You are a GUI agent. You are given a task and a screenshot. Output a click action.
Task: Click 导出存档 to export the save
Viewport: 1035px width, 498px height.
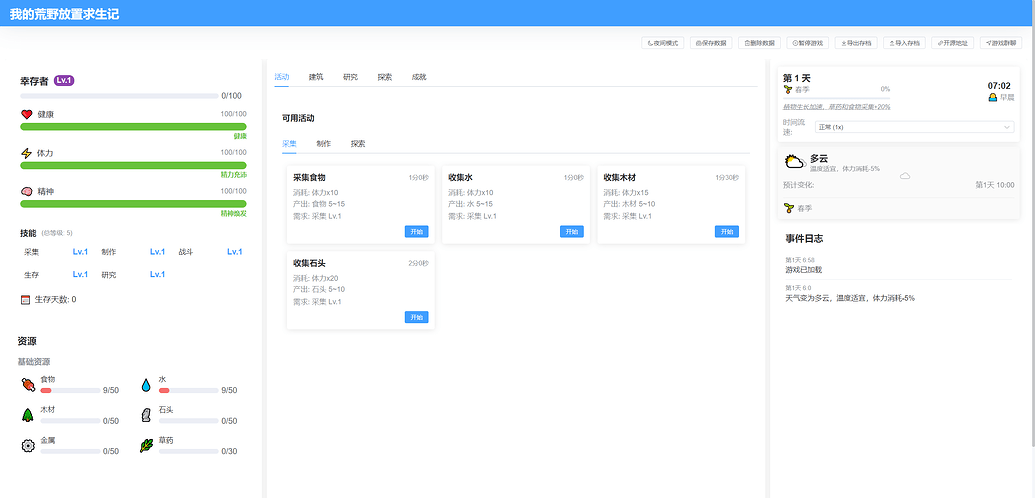tap(856, 43)
